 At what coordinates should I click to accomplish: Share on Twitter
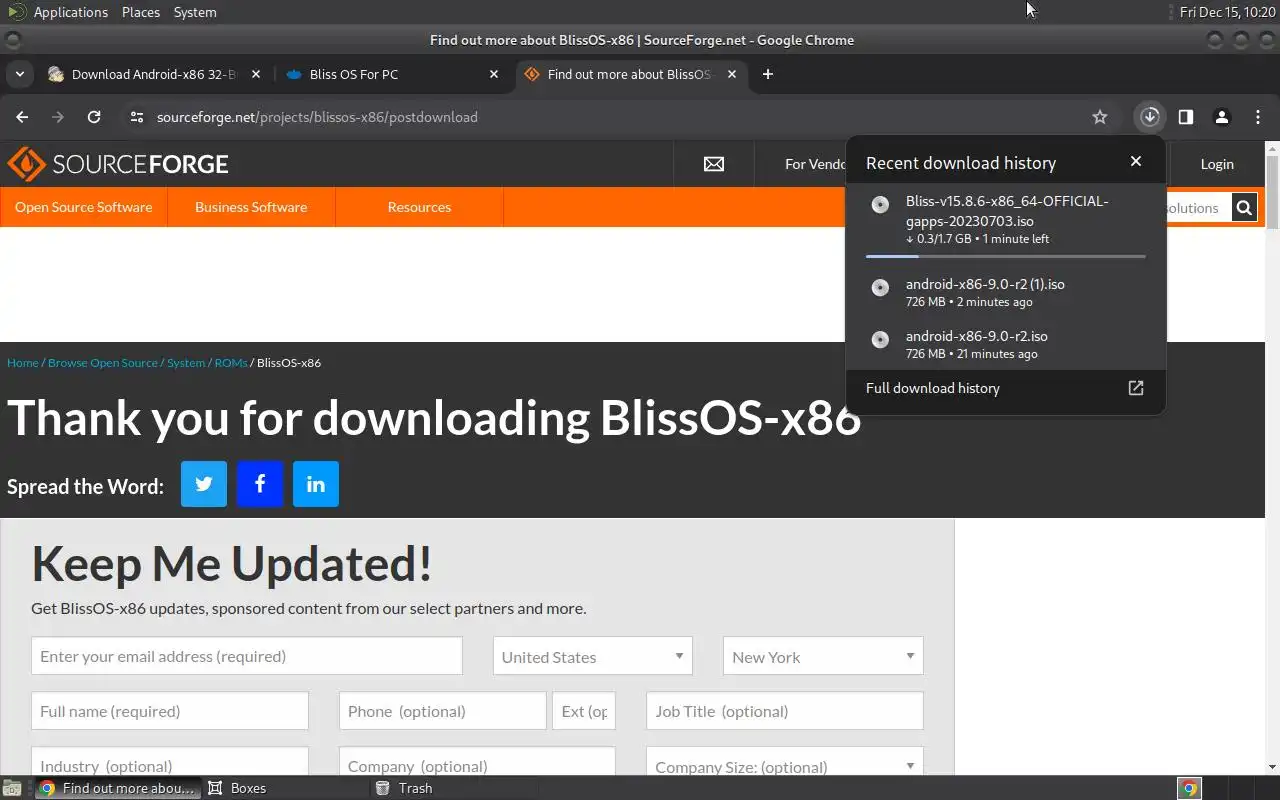[204, 484]
